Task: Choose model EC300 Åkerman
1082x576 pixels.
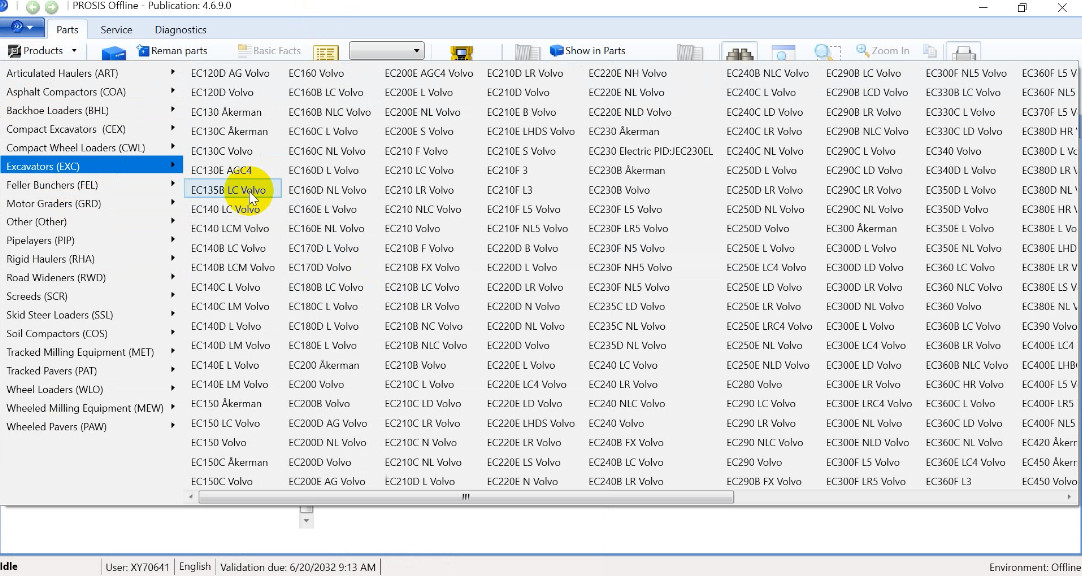Action: point(861,228)
